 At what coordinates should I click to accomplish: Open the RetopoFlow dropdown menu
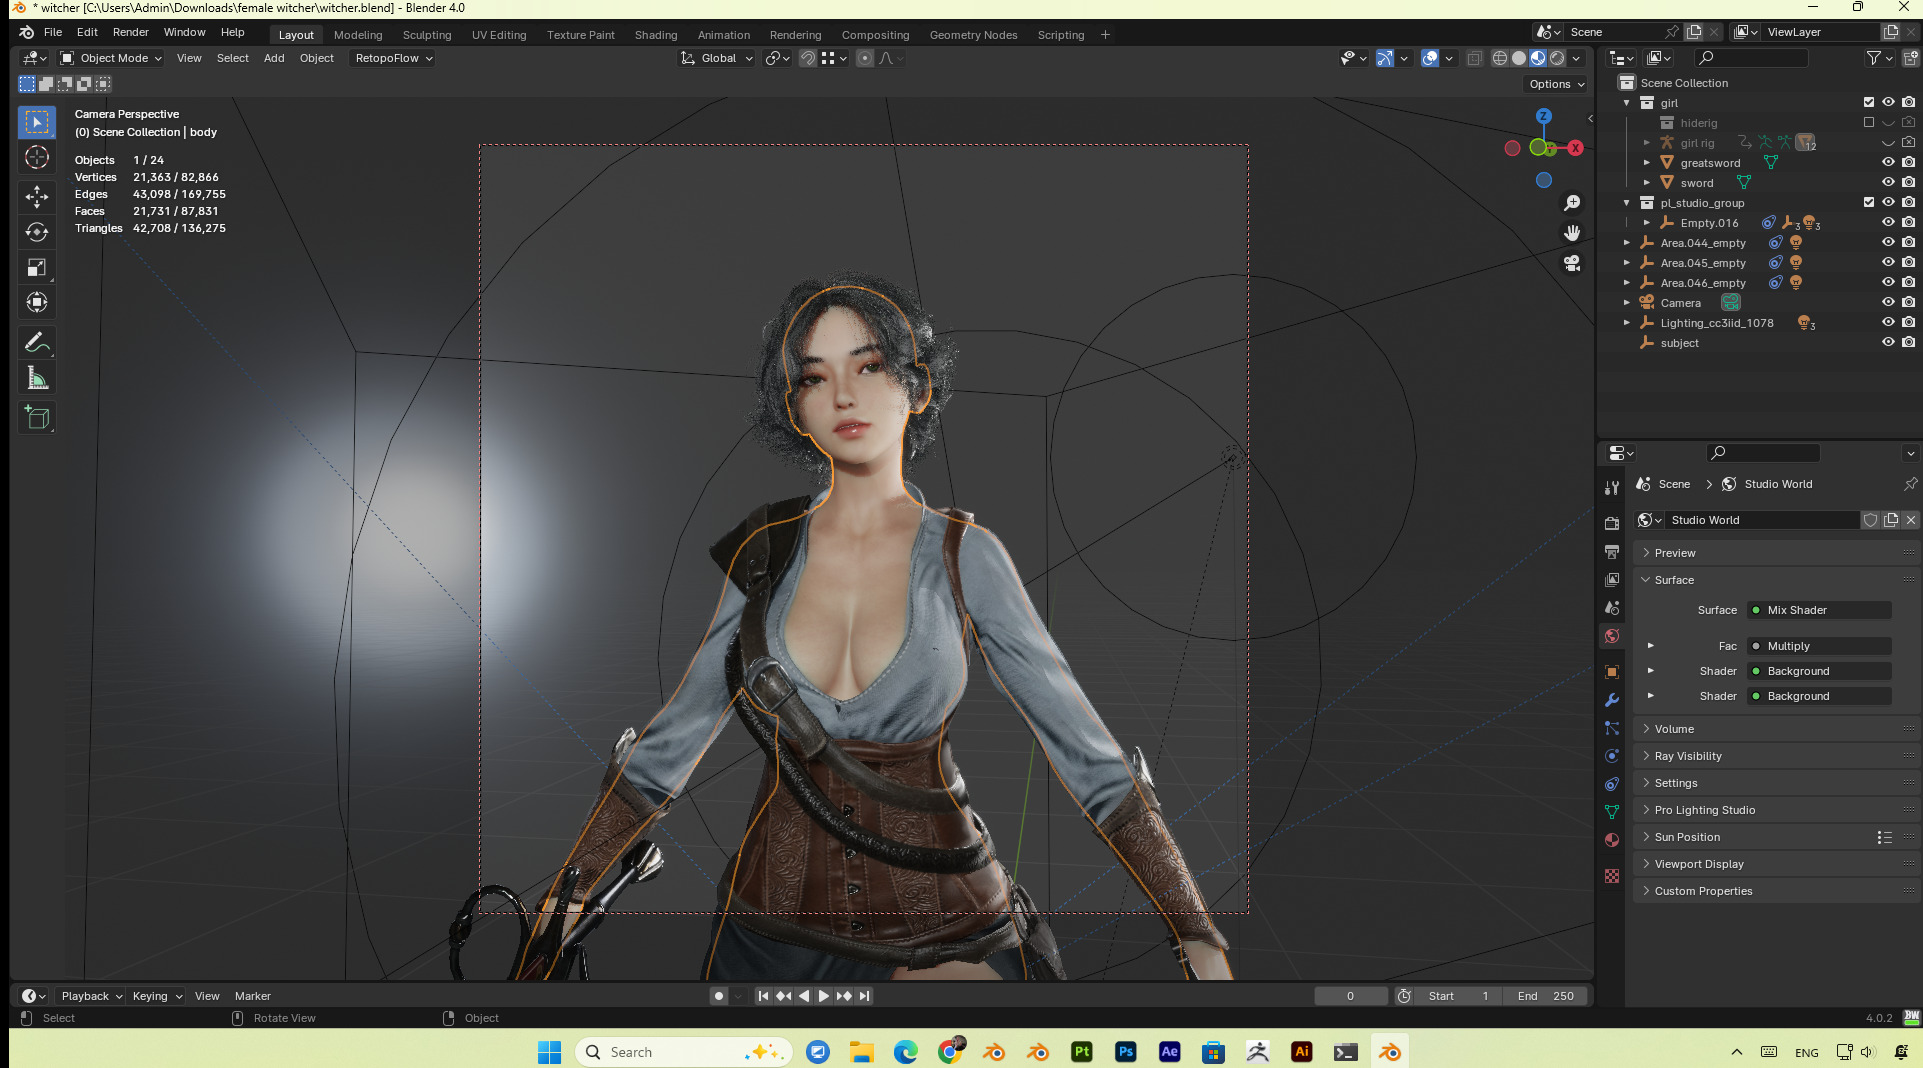[x=394, y=58]
